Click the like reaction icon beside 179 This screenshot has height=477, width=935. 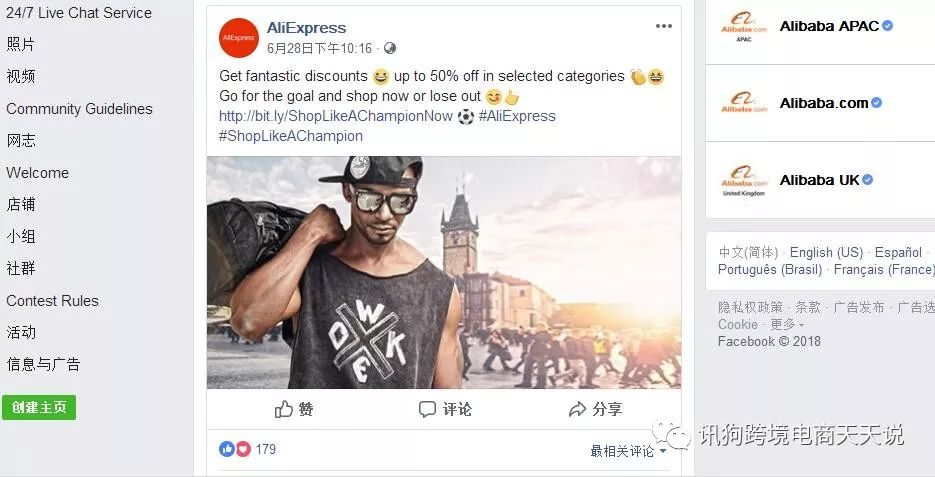(x=227, y=449)
